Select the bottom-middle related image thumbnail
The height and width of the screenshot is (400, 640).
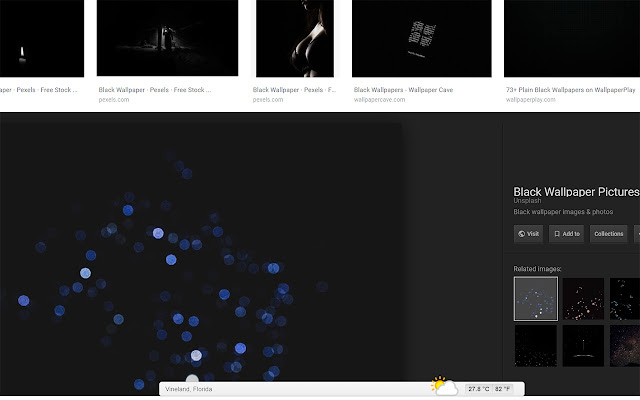click(x=583, y=346)
